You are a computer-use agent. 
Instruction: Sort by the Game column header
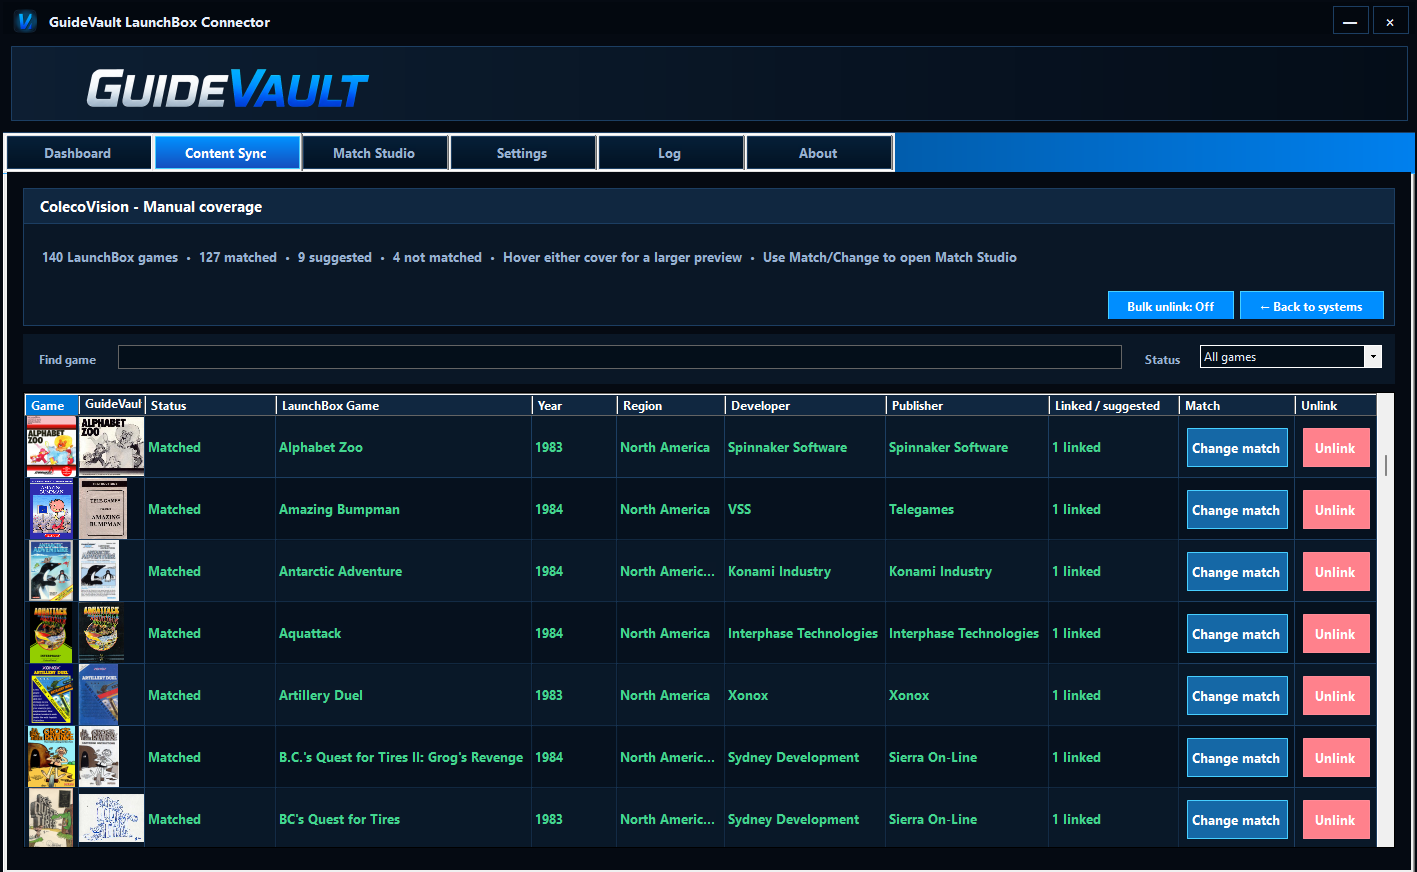[52, 405]
